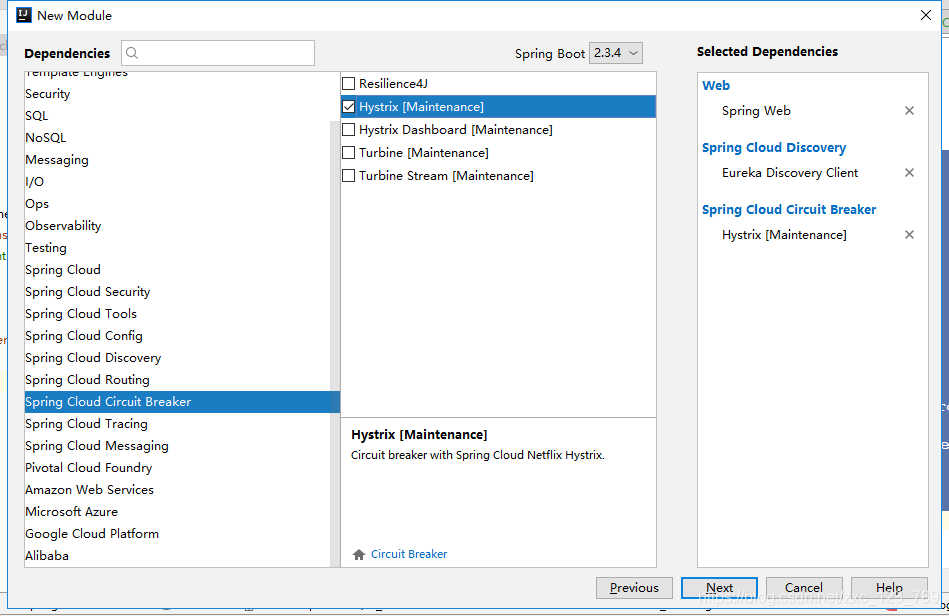Select Spring Web in selected dependencies
This screenshot has height=616, width=949.
756,111
